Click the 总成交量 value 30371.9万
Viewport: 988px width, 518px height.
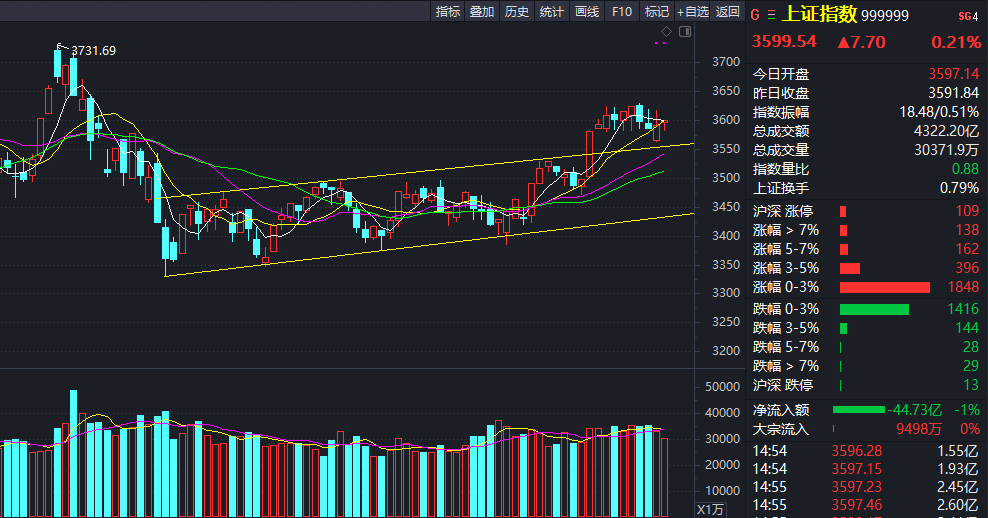[946, 150]
